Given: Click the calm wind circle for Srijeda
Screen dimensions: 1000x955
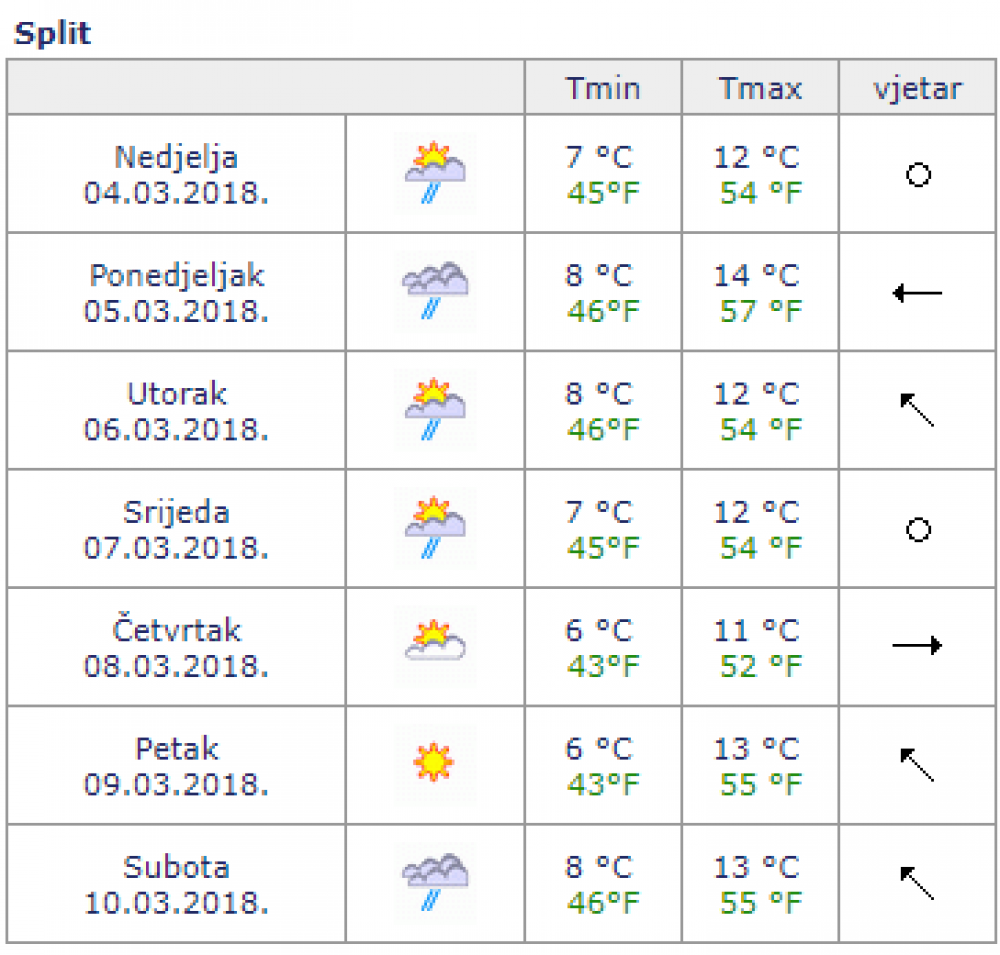Looking at the screenshot, I should point(918,529).
